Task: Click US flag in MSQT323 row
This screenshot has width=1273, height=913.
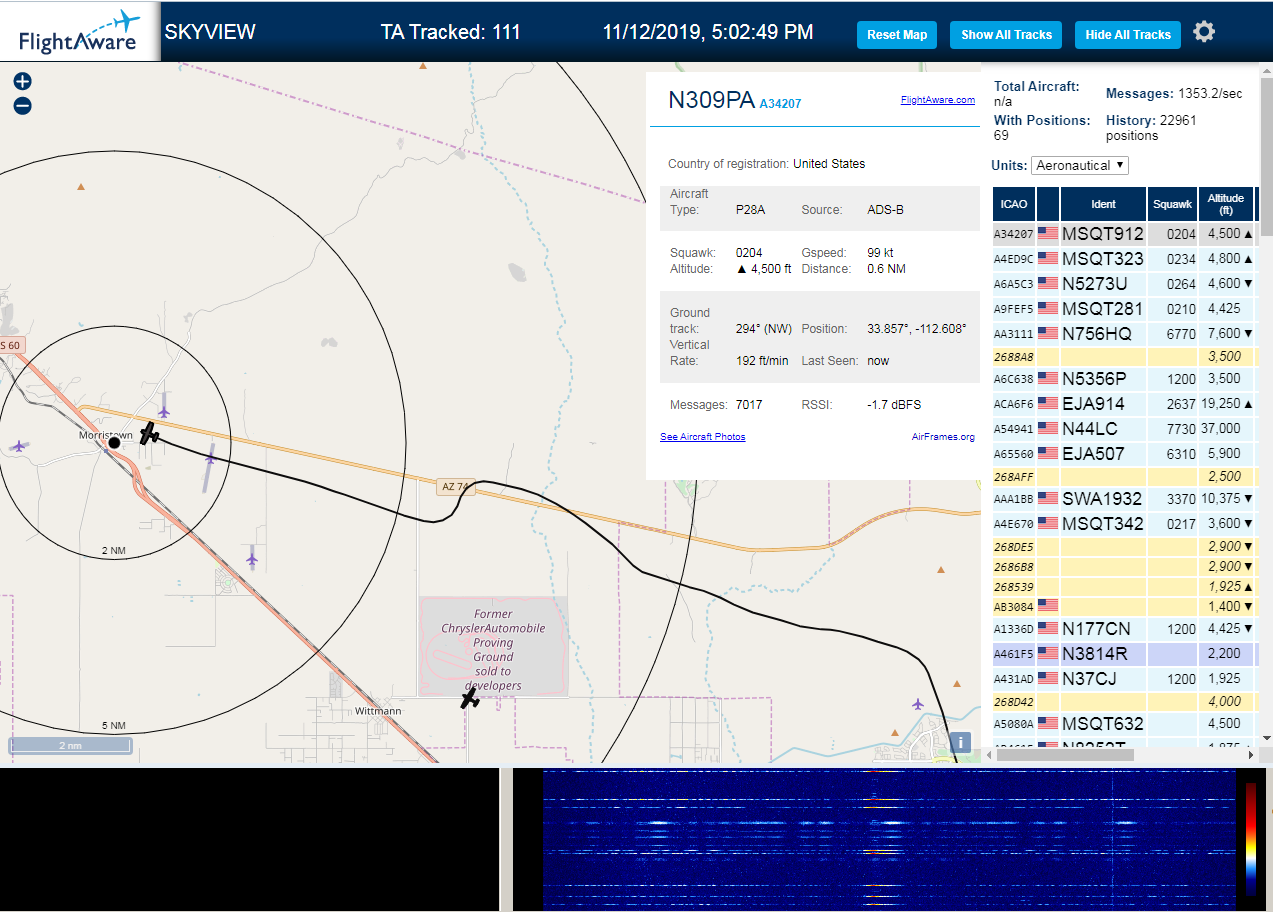Action: pyautogui.click(x=1048, y=258)
